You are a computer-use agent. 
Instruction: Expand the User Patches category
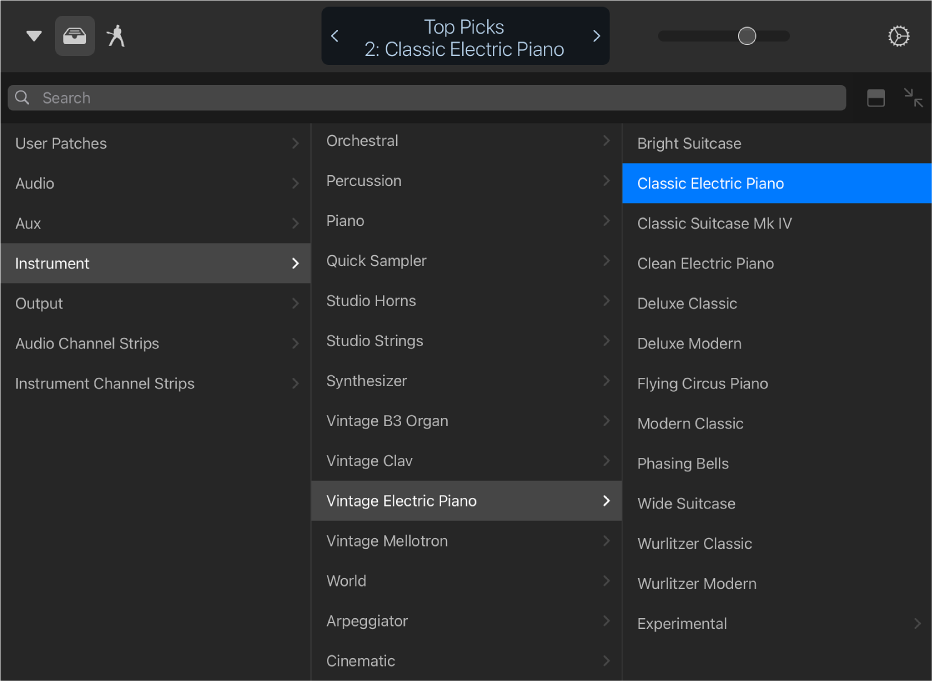155,143
